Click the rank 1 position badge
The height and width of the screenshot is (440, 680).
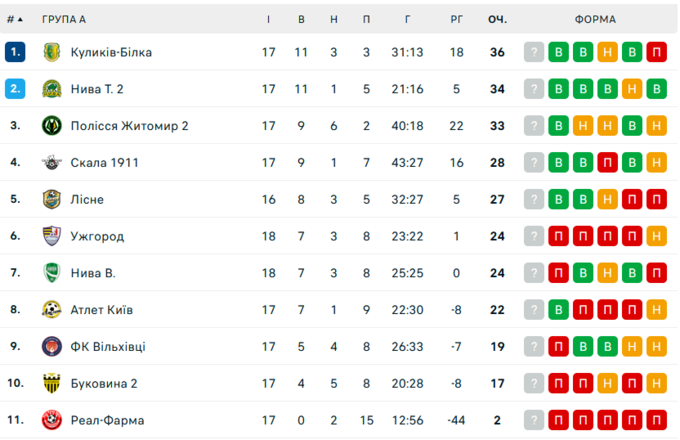(14, 52)
